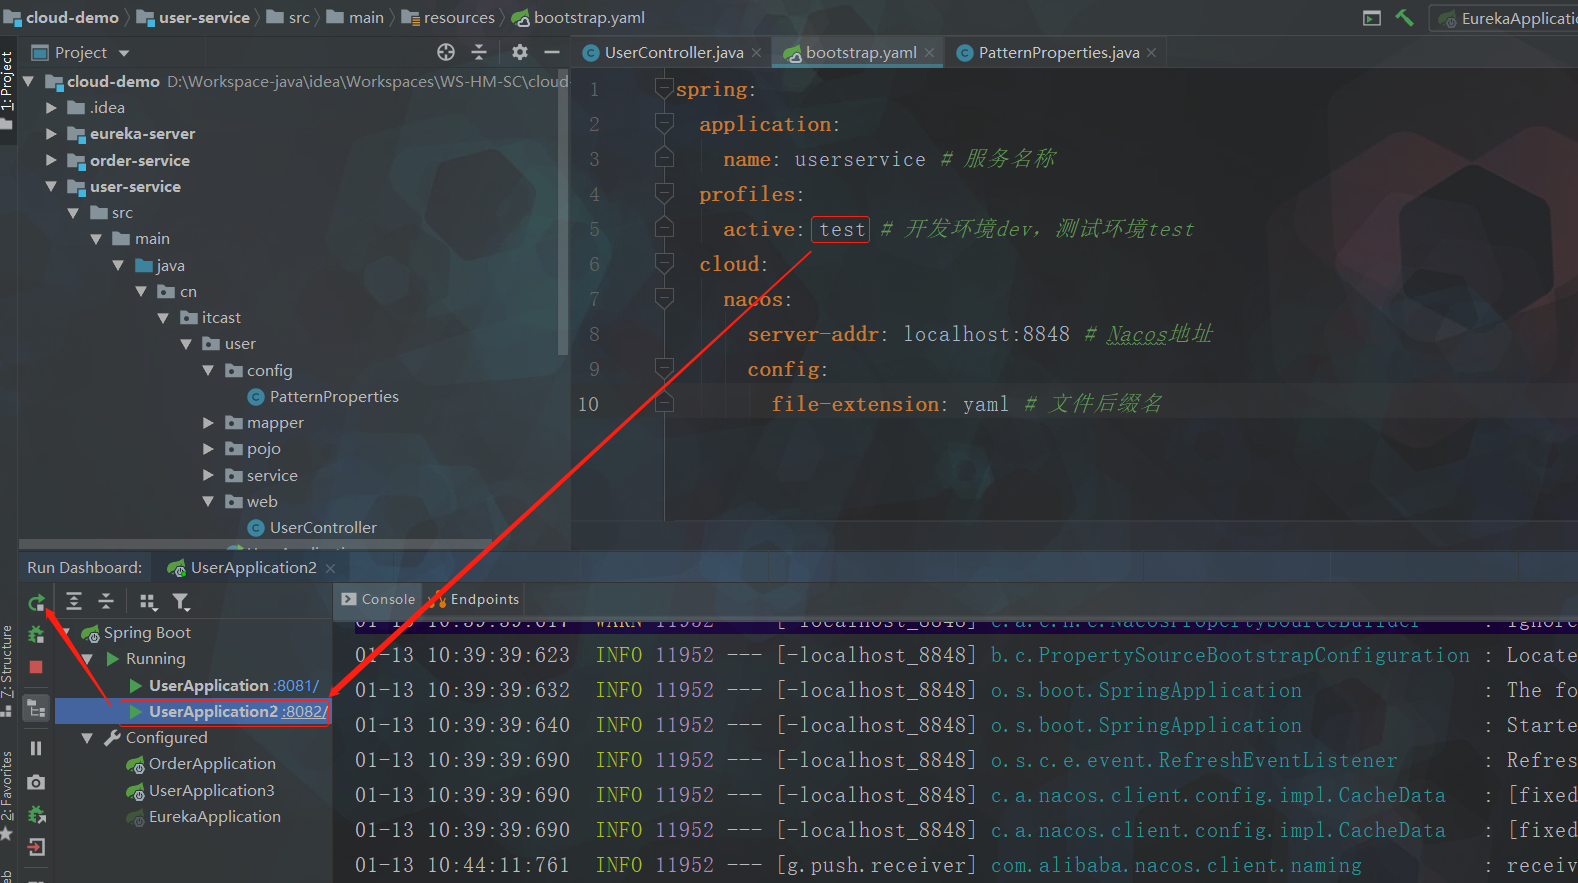Click the run anything icon beside the hammer
This screenshot has width=1578, height=883.
(x=1372, y=18)
